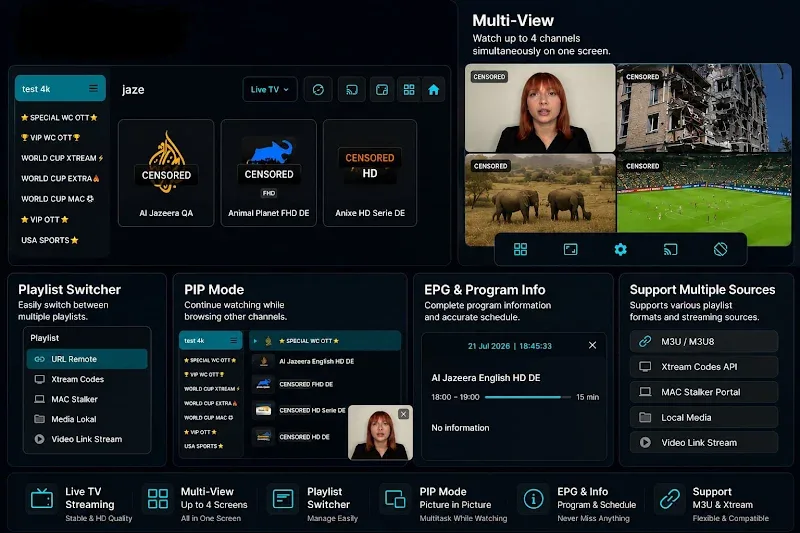Click the Playlist Switcher footer icon
This screenshot has width=800, height=533.
pyautogui.click(x=283, y=498)
